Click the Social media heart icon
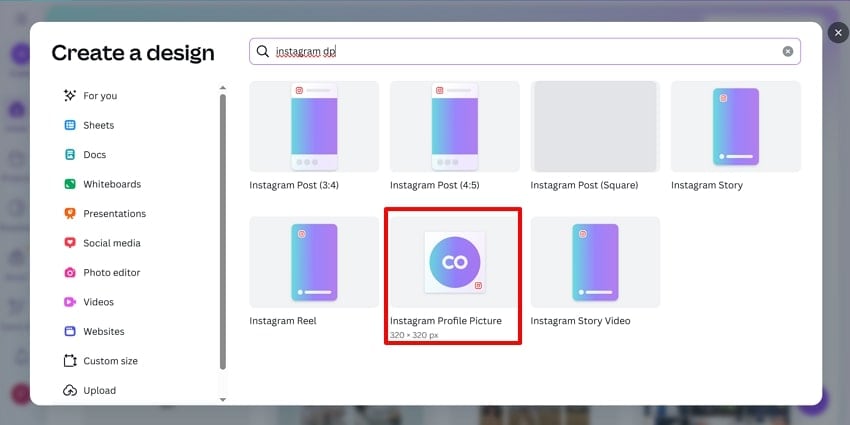 point(70,243)
